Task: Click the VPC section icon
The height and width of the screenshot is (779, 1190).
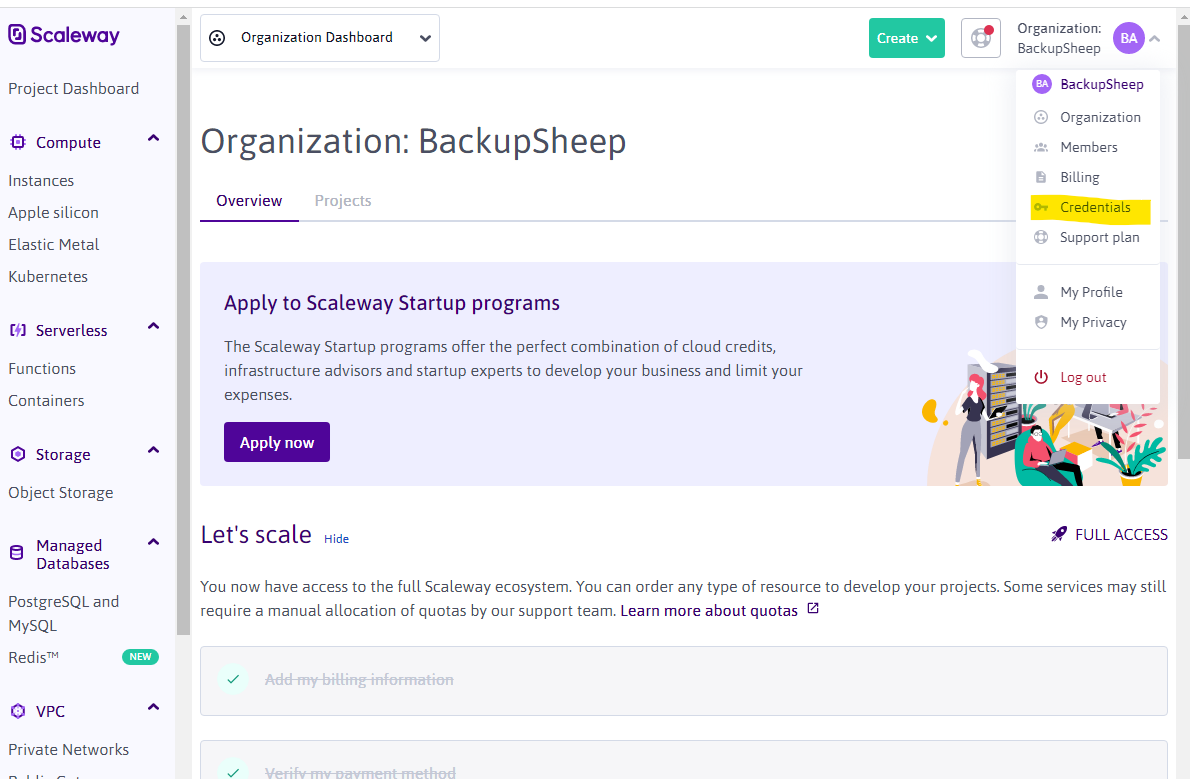Action: point(17,711)
